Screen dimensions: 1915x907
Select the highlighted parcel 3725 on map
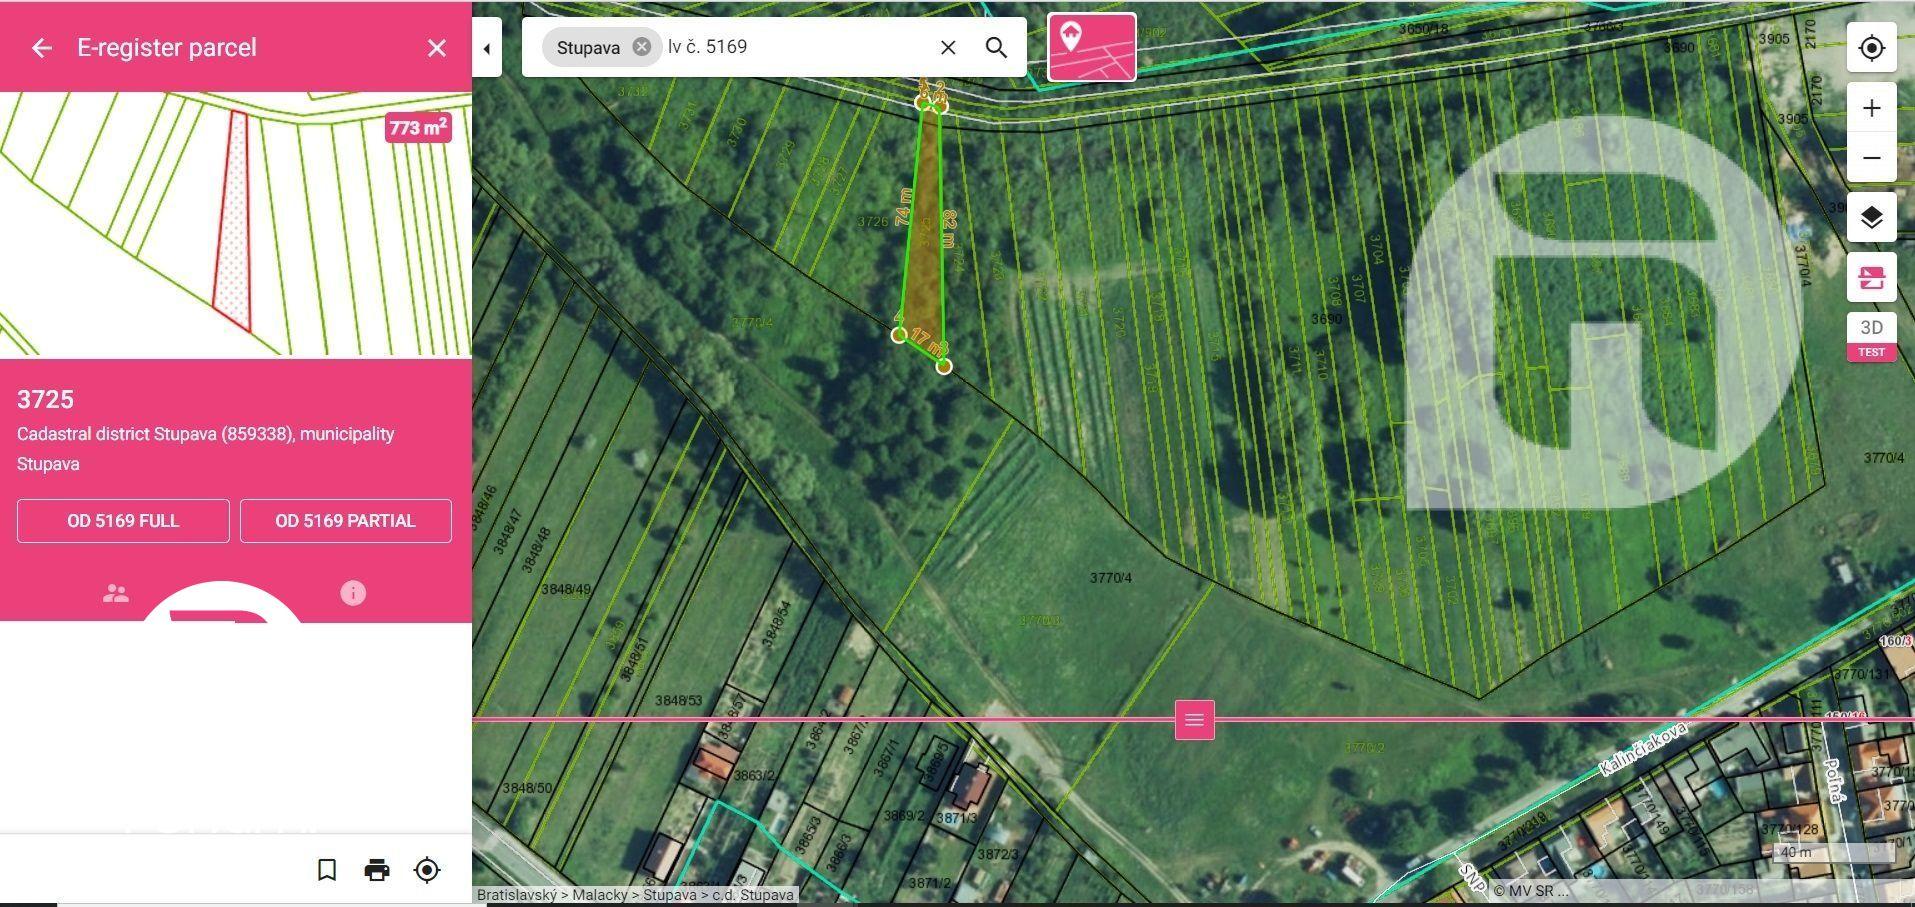pyautogui.click(x=925, y=235)
